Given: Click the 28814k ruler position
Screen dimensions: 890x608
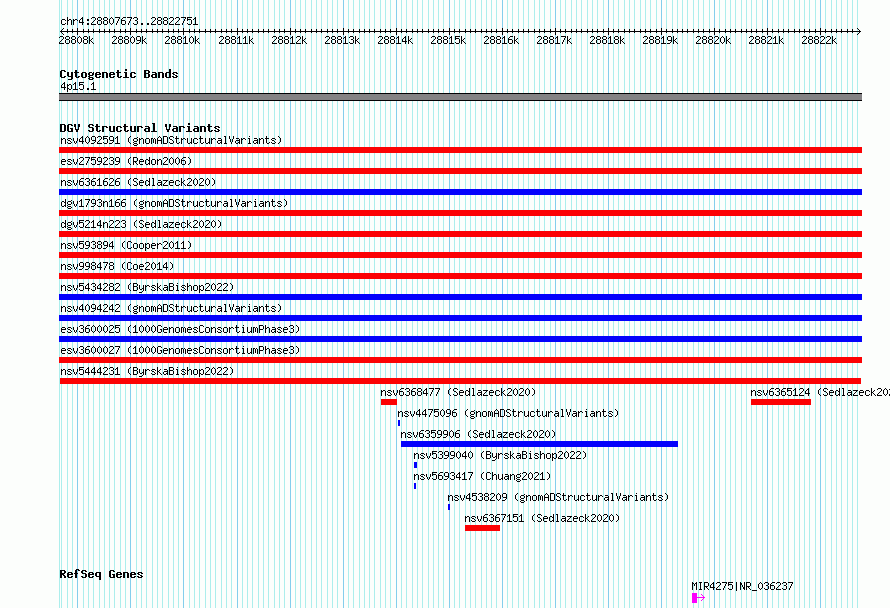Looking at the screenshot, I should point(395,40).
